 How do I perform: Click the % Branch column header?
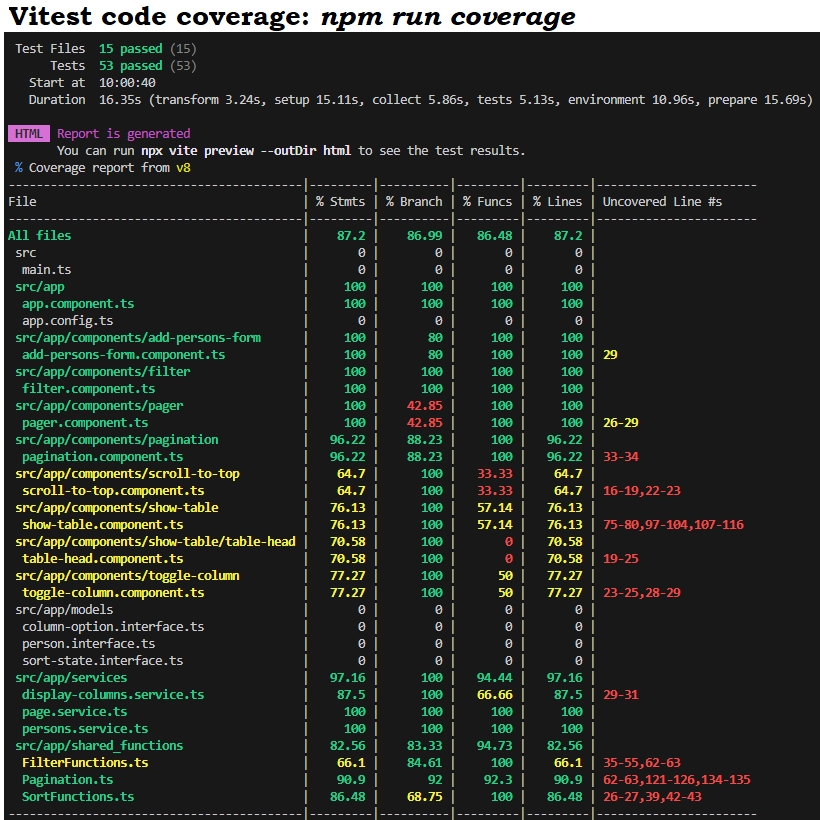(x=414, y=201)
